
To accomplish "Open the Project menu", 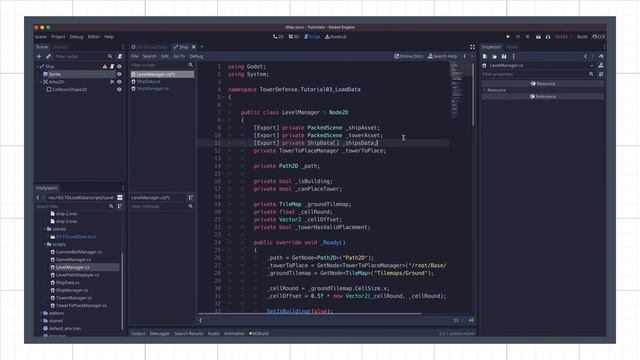I will (58, 37).
